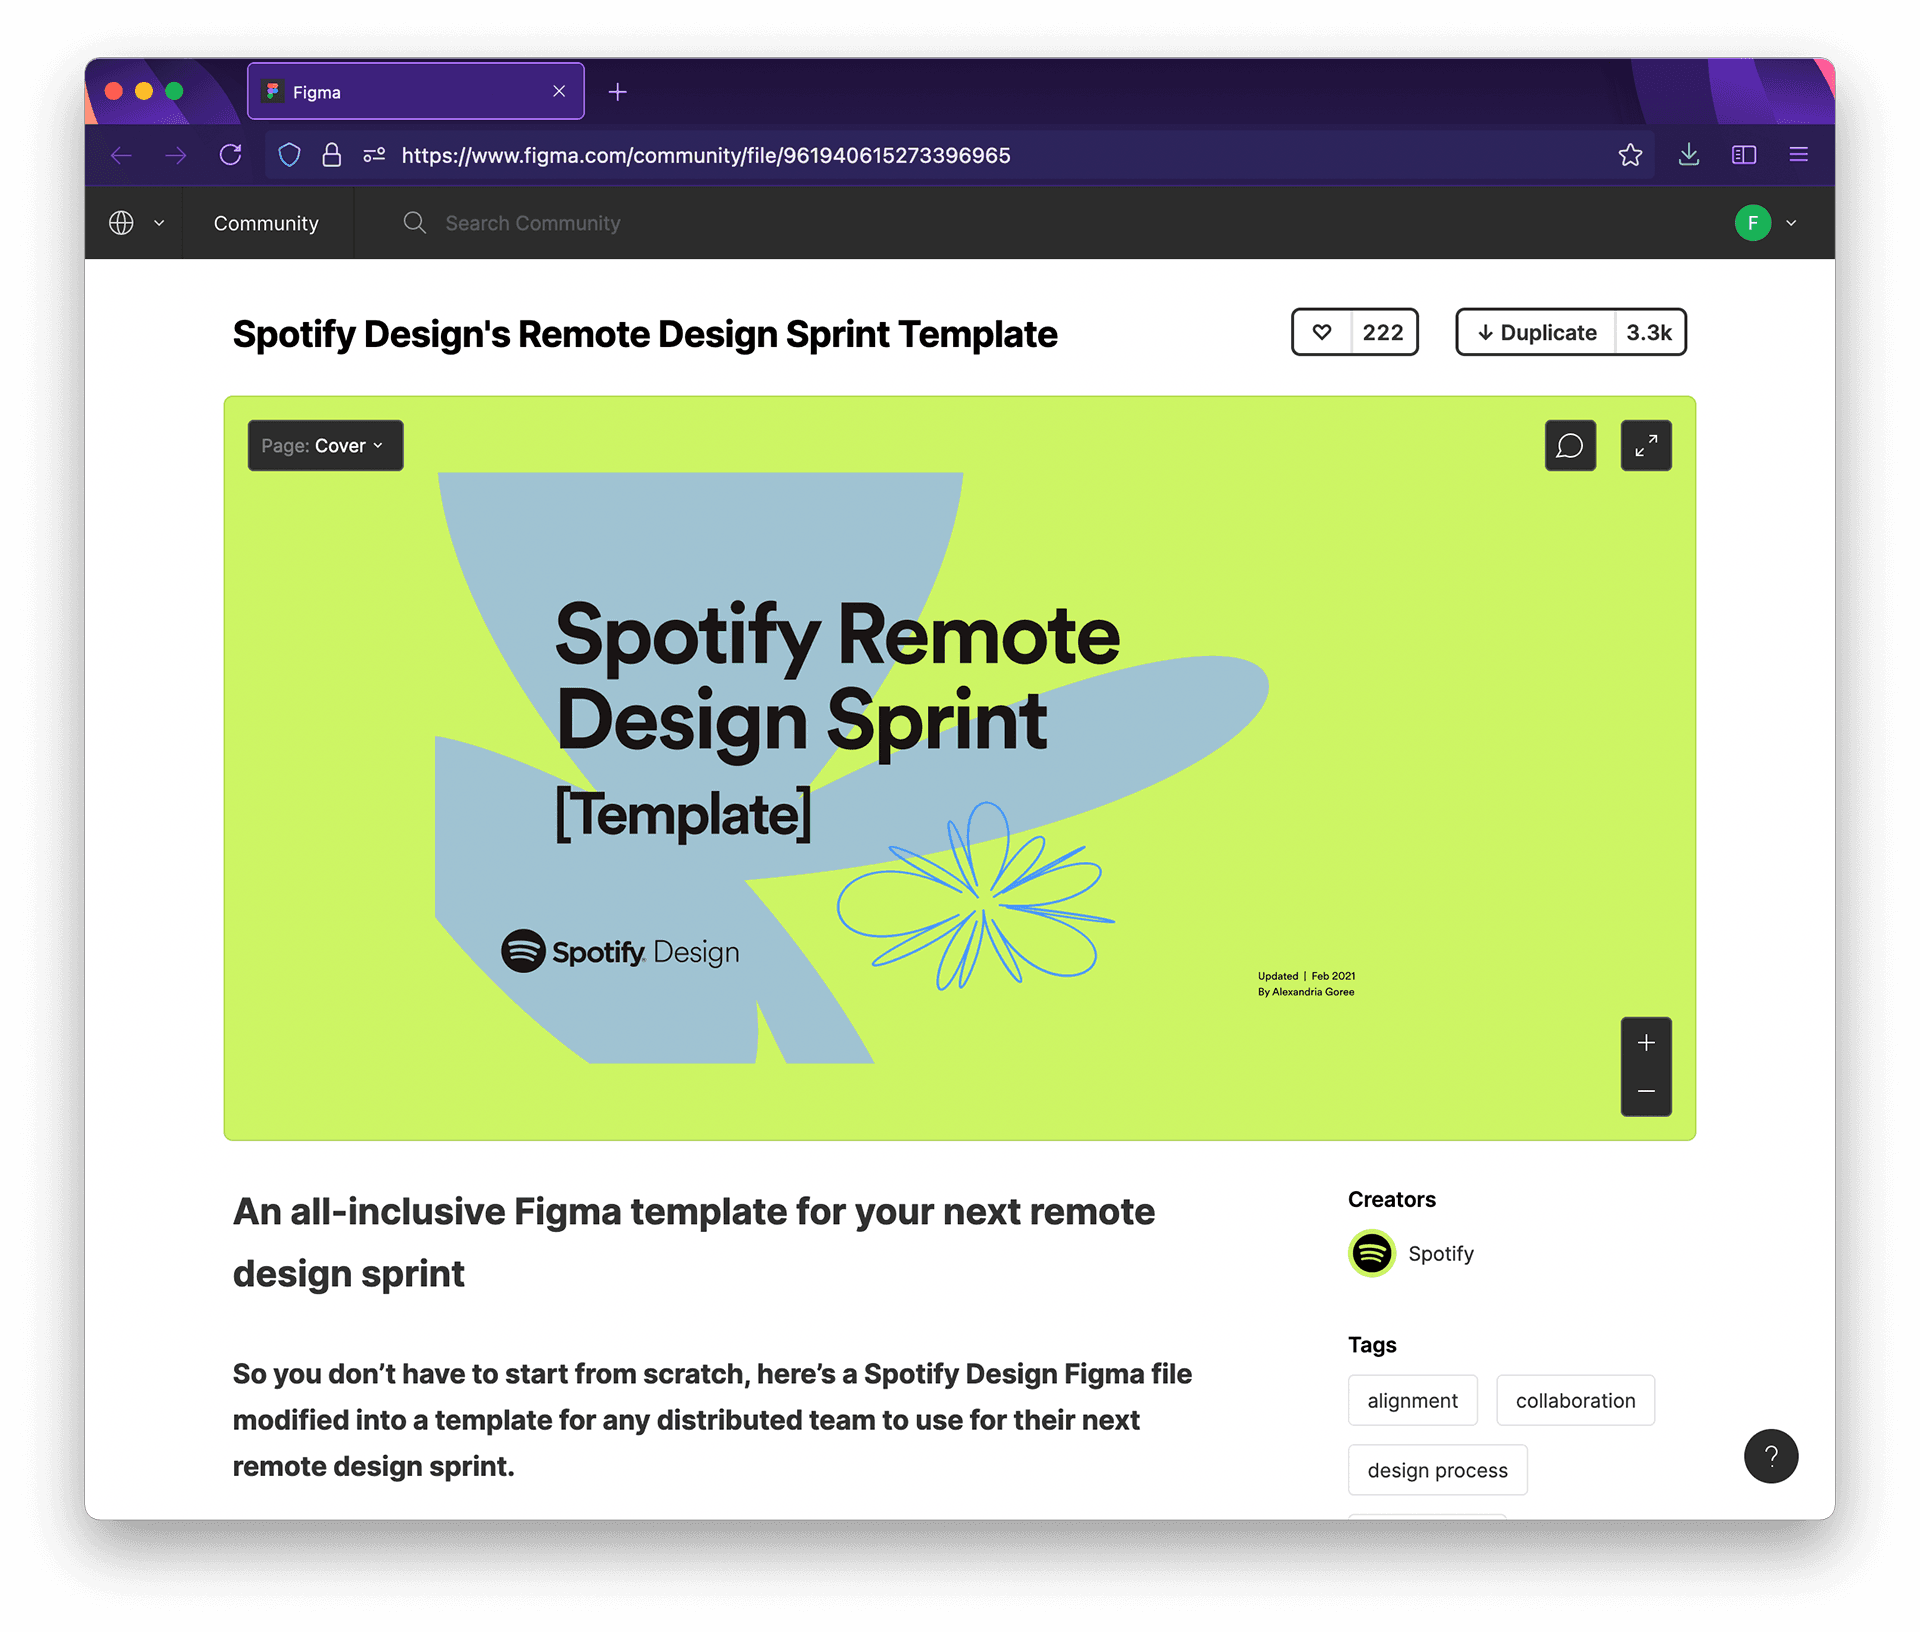Viewport: 1920px width, 1632px height.
Task: Select the design process tag
Action: (1437, 1470)
